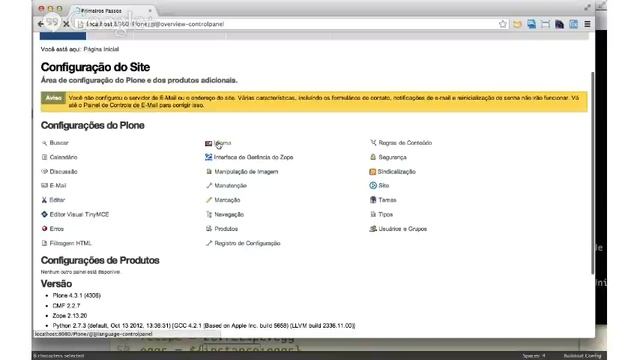640x360 pixels.
Task: Click the Buscar search icon
Action: click(44, 143)
